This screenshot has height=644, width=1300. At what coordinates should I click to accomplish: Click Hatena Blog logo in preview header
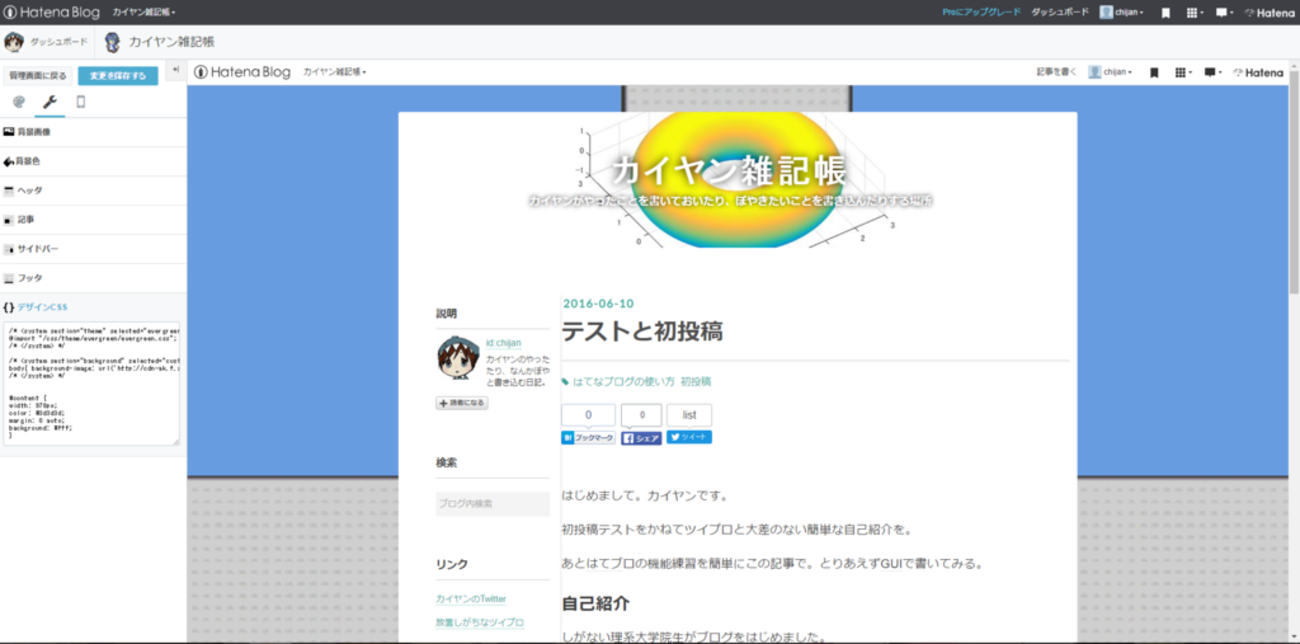[242, 72]
